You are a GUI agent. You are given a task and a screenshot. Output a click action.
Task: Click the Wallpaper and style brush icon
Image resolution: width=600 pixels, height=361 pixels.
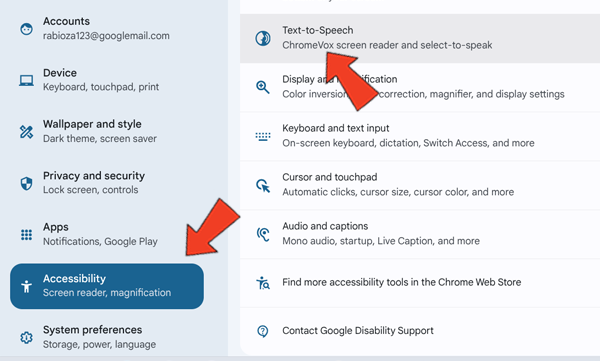(x=26, y=132)
